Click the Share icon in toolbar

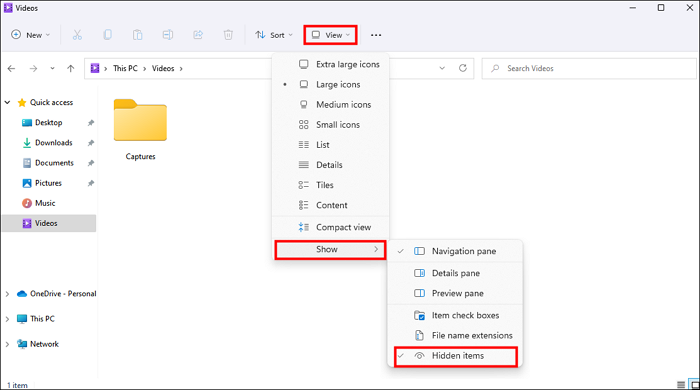(x=198, y=35)
